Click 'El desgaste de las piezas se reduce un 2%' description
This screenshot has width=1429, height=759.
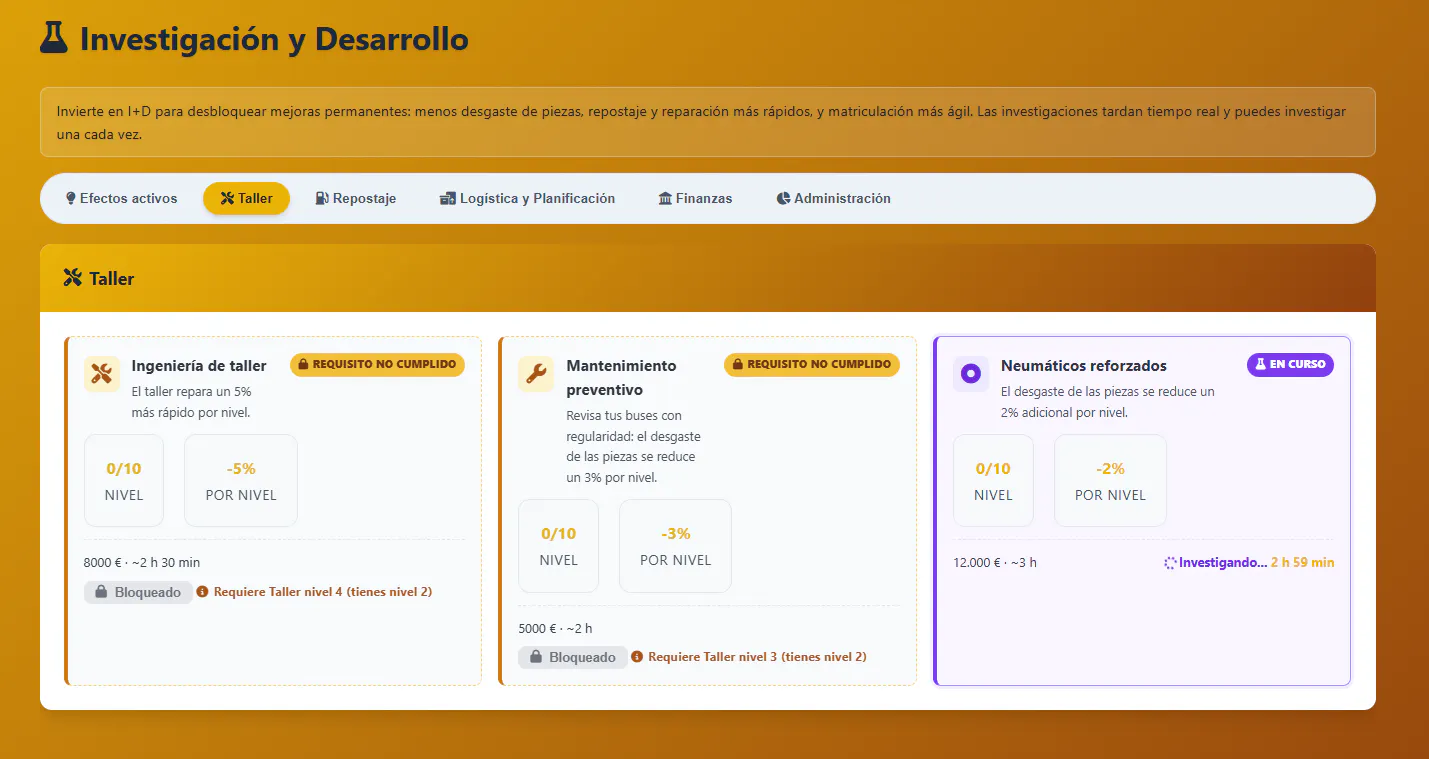[x=1108, y=402]
